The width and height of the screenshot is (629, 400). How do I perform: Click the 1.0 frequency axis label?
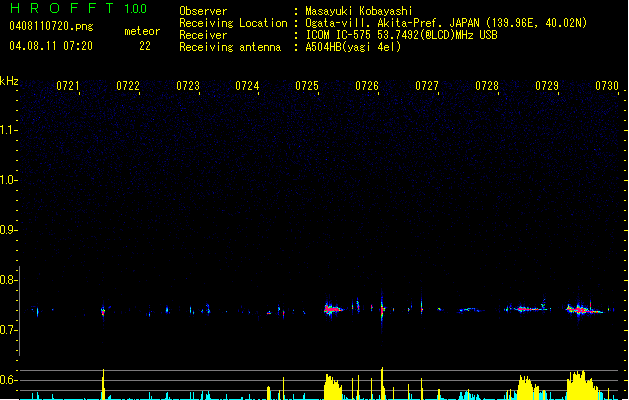coord(8,180)
